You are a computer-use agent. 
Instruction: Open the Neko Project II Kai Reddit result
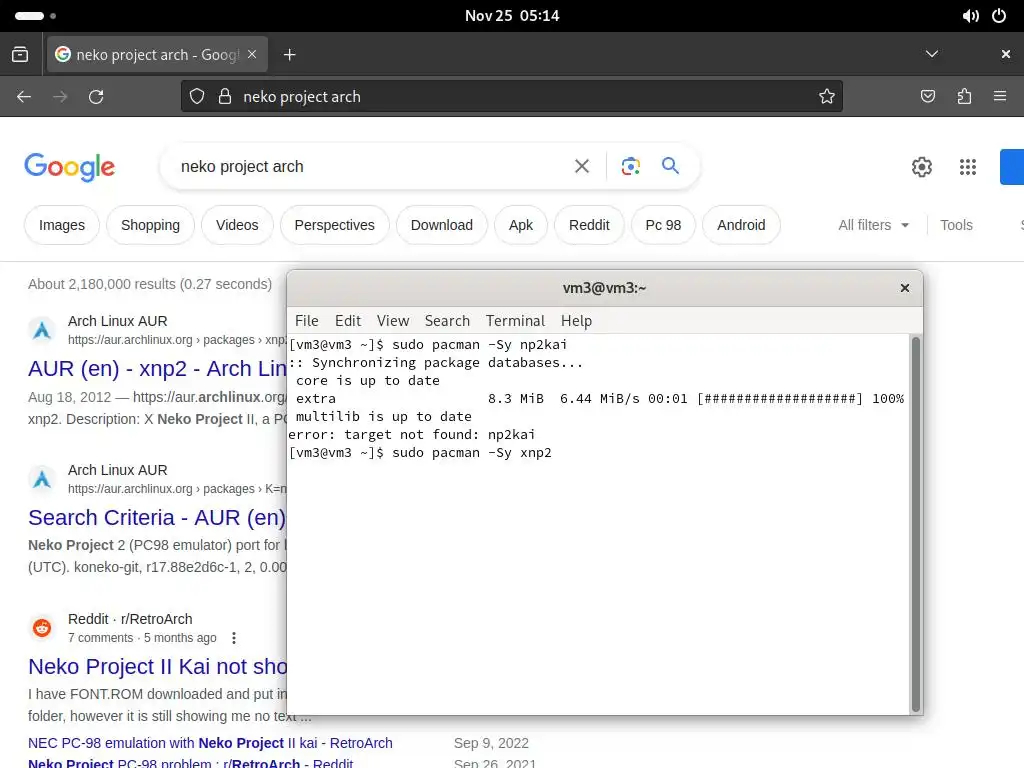pyautogui.click(x=157, y=667)
